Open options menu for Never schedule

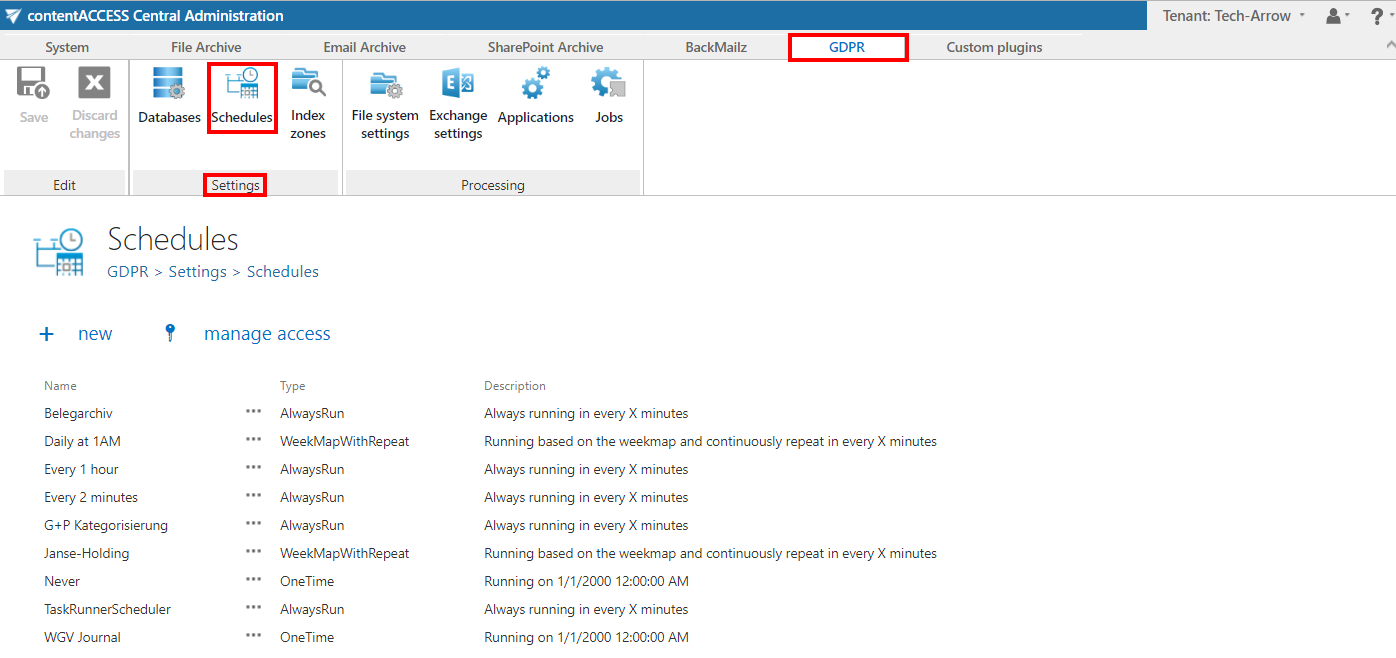[254, 580]
